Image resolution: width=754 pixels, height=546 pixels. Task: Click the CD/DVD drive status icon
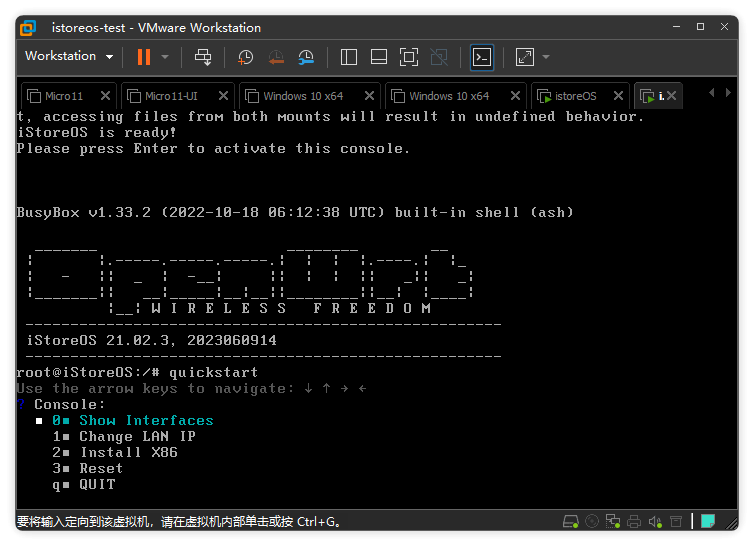click(592, 521)
